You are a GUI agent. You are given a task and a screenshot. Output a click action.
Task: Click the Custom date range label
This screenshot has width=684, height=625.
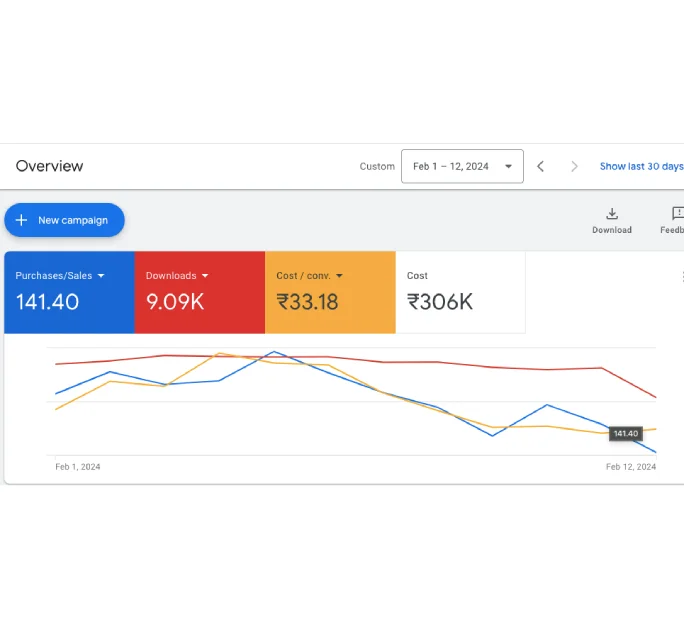(x=377, y=166)
